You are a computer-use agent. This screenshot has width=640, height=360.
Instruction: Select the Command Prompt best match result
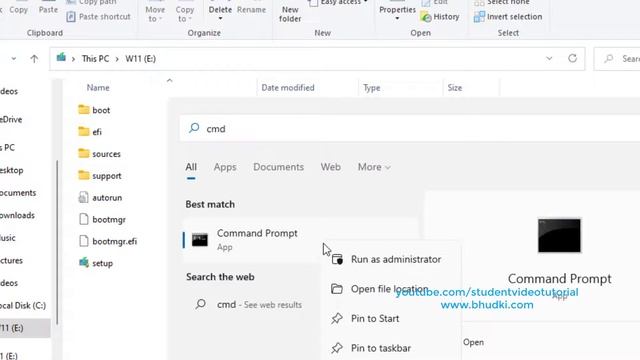click(300, 240)
